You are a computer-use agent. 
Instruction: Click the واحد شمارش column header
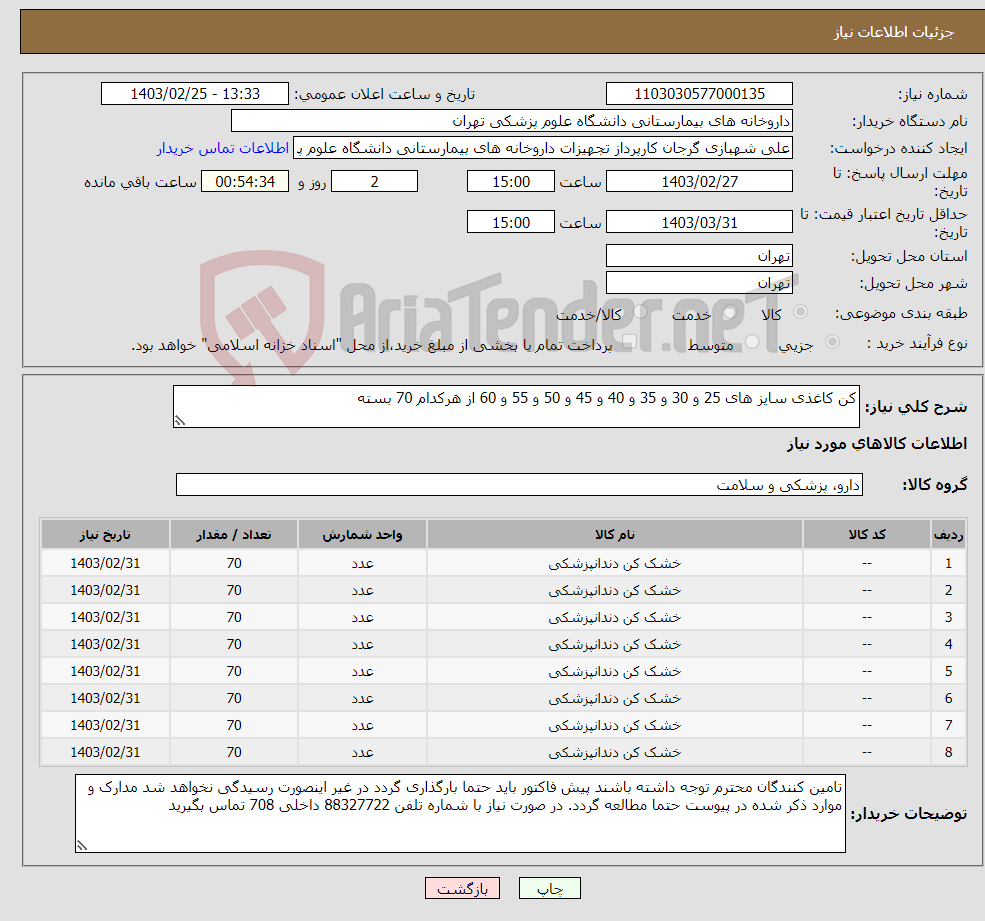[362, 535]
